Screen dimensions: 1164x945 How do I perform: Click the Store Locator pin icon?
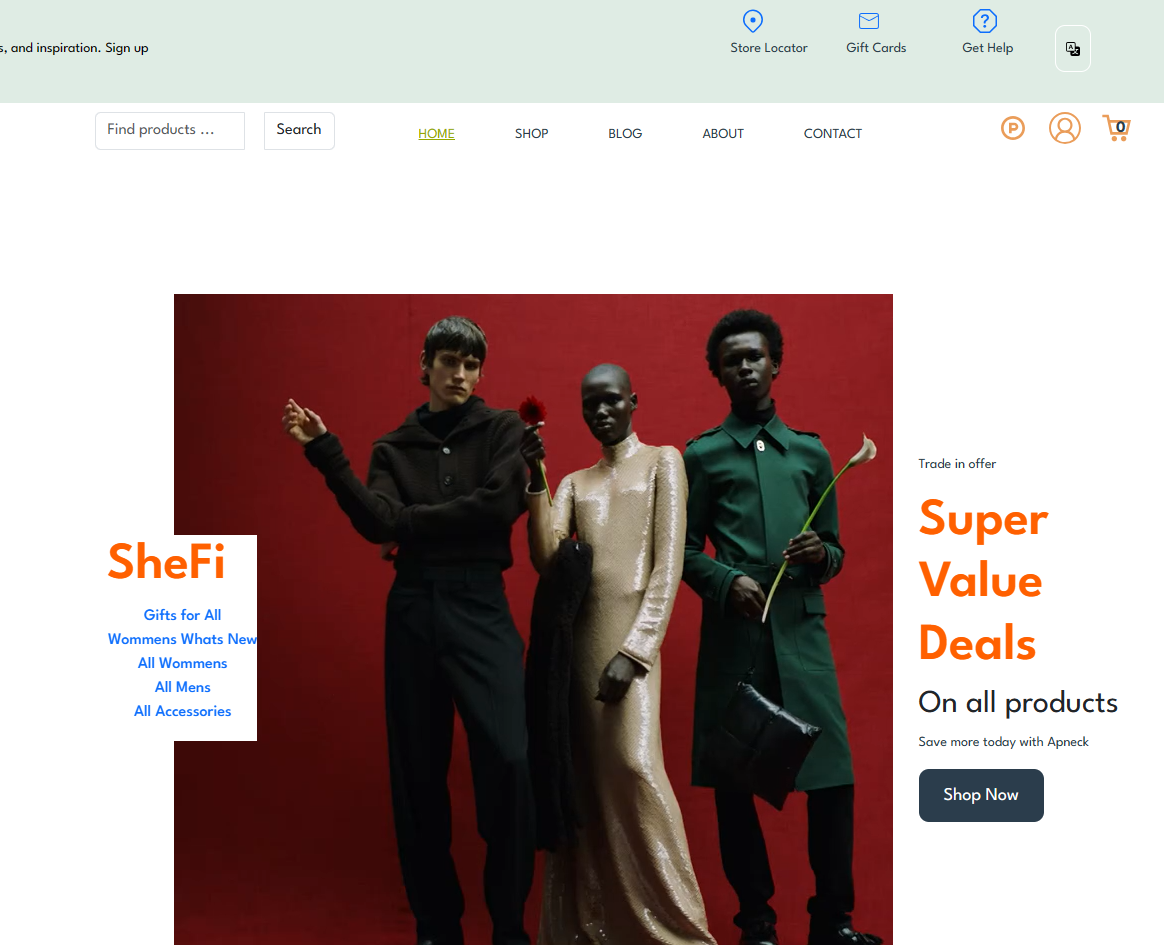[753, 21]
